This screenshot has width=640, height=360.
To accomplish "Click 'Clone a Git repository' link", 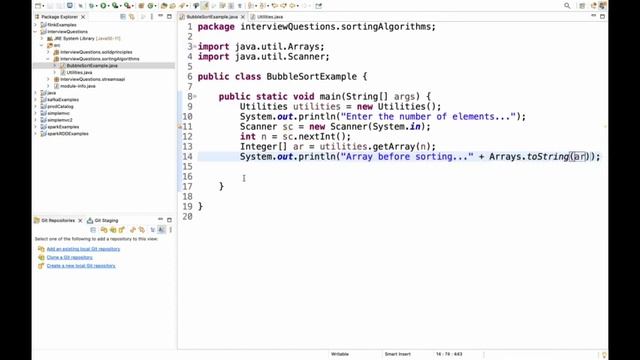I will 69,258.
